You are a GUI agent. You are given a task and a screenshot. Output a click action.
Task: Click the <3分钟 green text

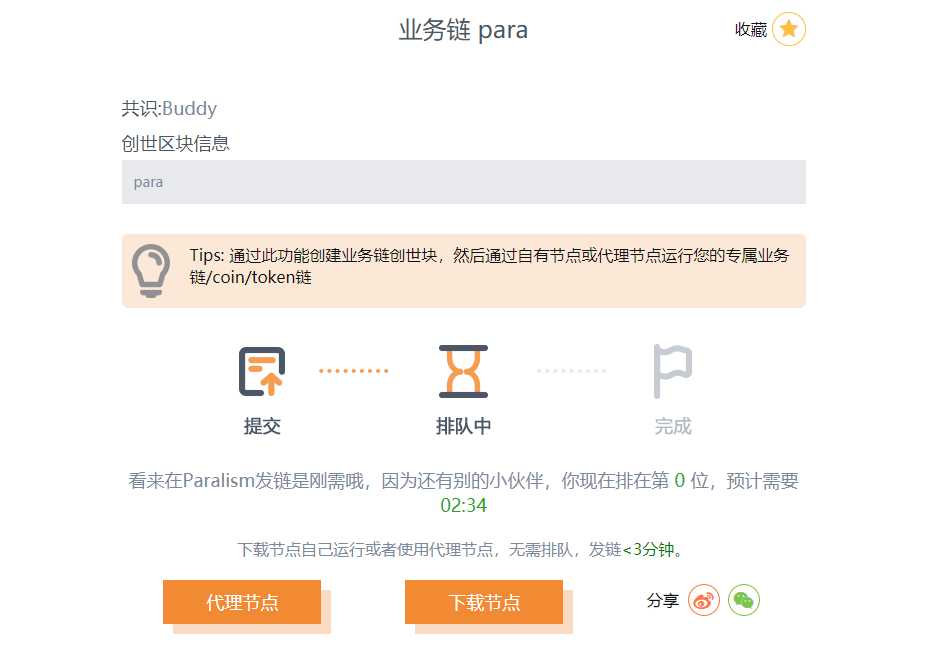pyautogui.click(x=648, y=549)
